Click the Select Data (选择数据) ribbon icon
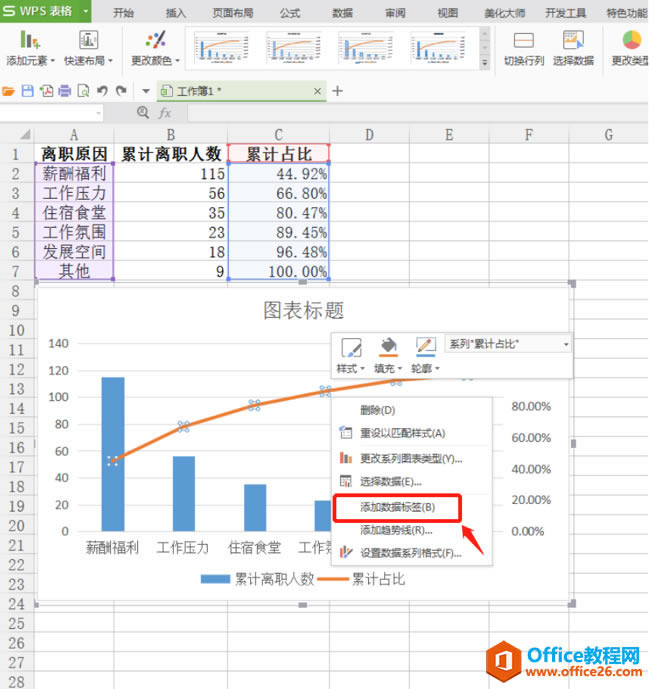 pos(573,40)
